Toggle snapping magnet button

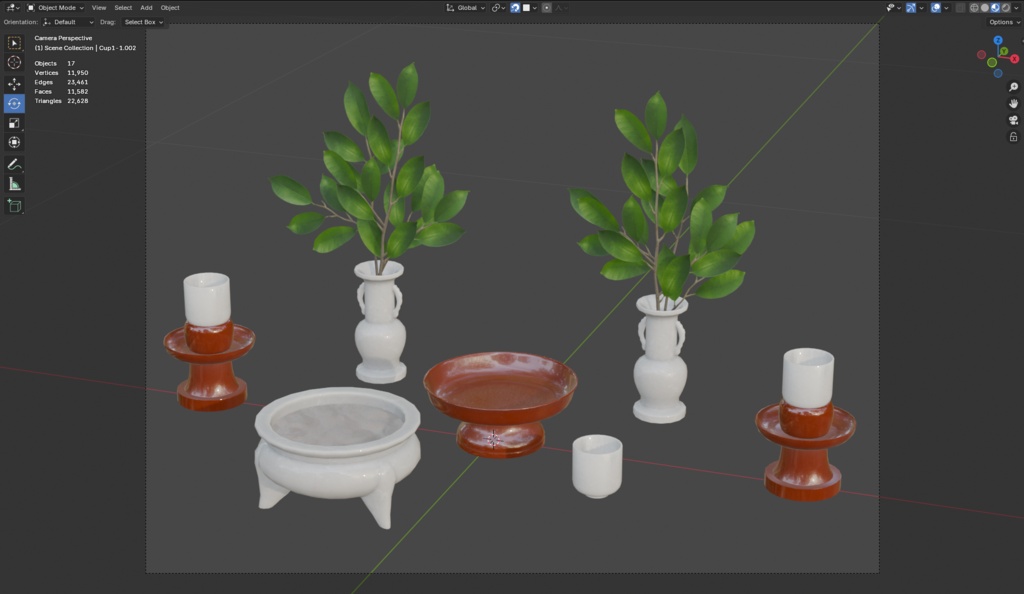coord(515,8)
